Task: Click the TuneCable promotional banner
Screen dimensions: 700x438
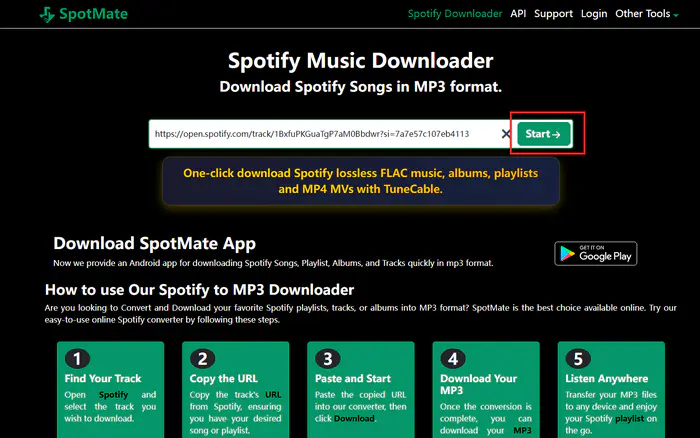Action: tap(361, 181)
